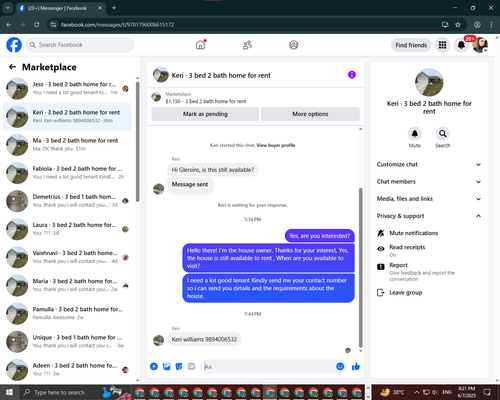Attach a file with the photo icon
Viewport: 500px width, 400px height.
point(166,366)
